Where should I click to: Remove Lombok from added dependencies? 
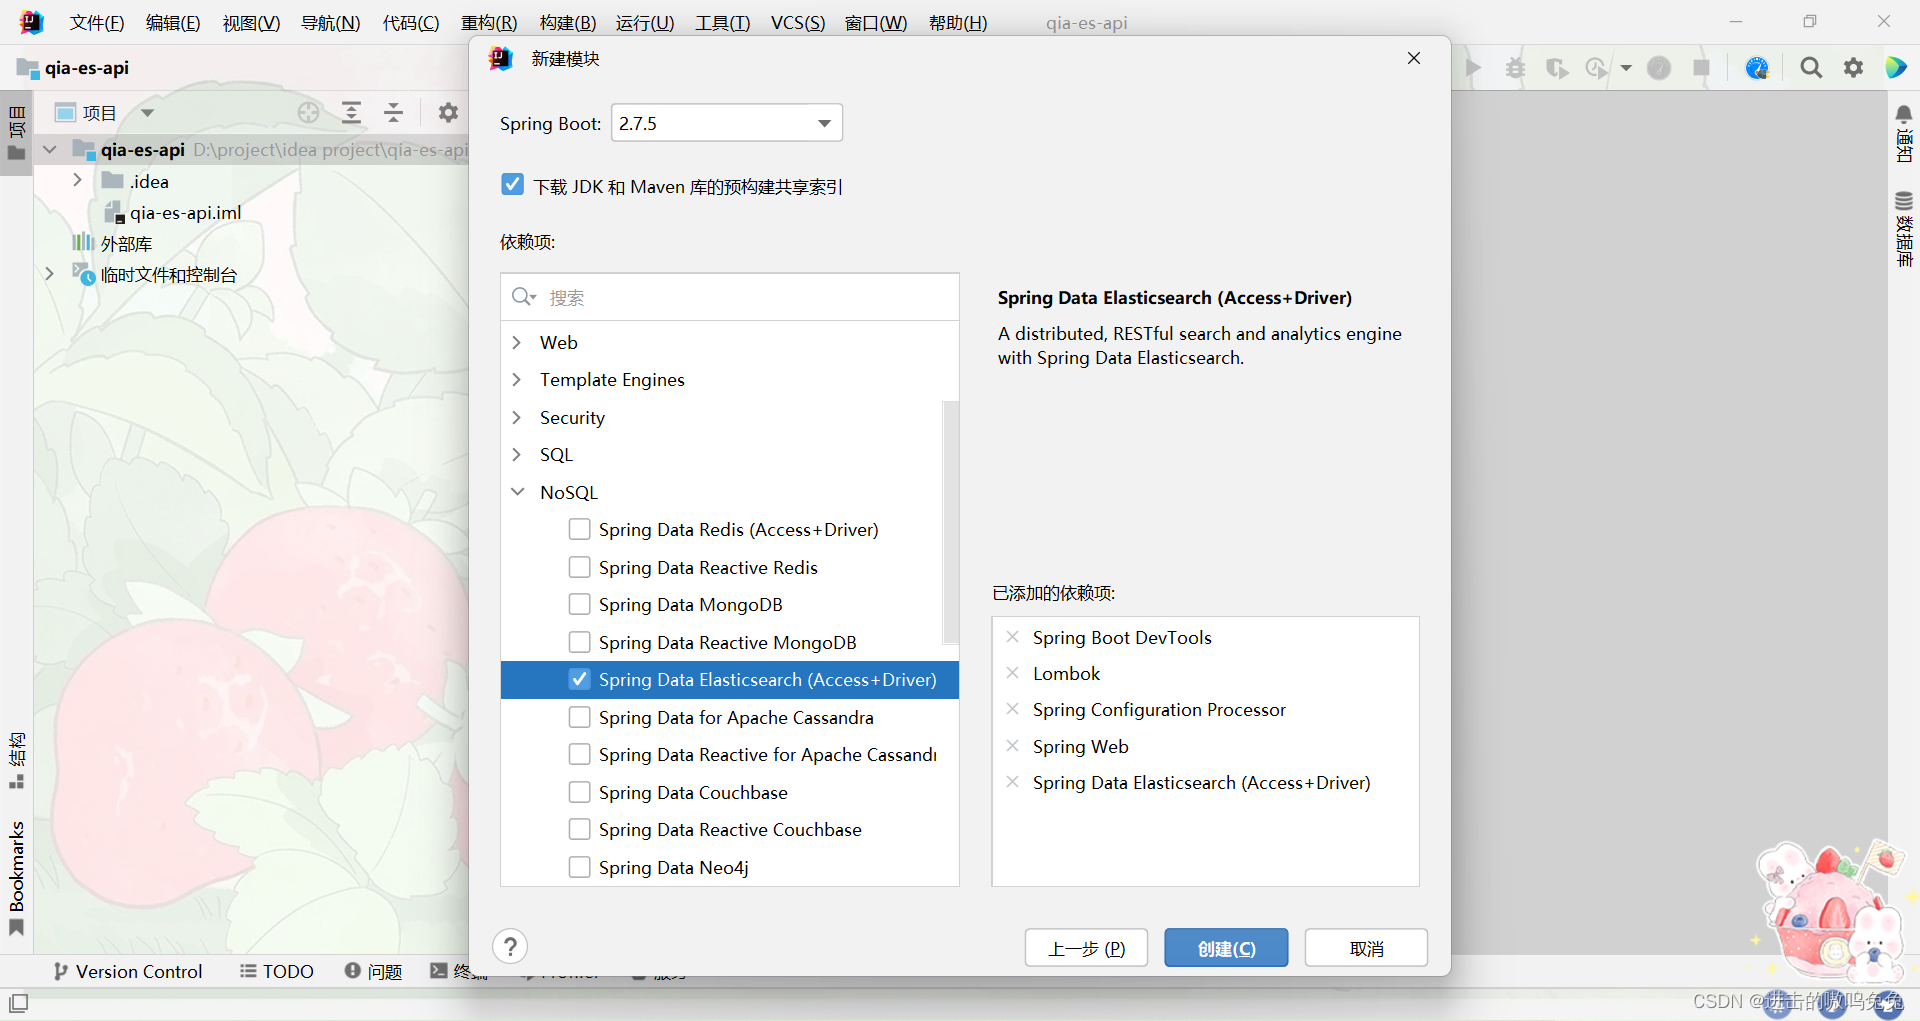pyautogui.click(x=1013, y=673)
